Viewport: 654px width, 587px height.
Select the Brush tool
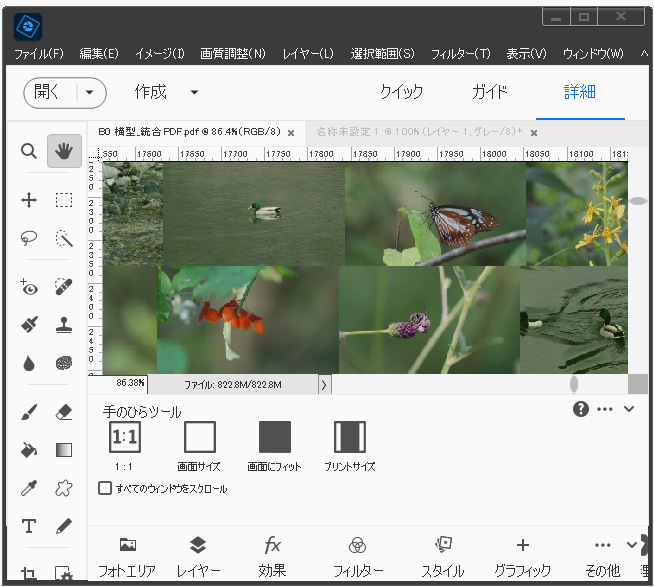[x=29, y=412]
